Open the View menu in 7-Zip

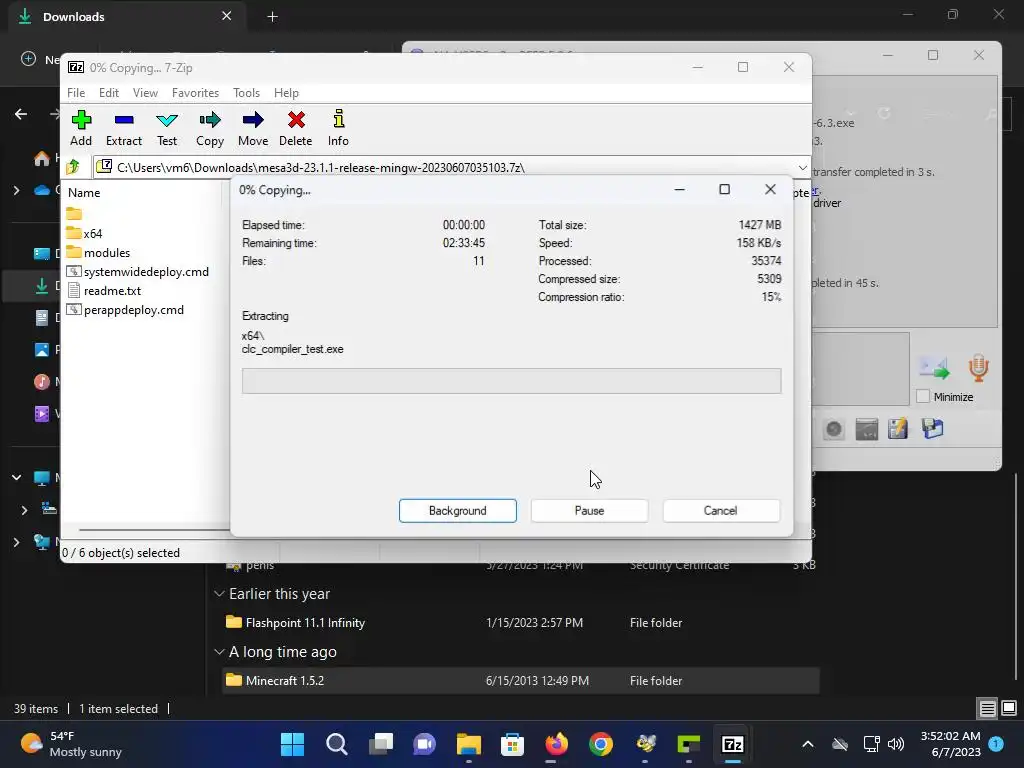(145, 93)
